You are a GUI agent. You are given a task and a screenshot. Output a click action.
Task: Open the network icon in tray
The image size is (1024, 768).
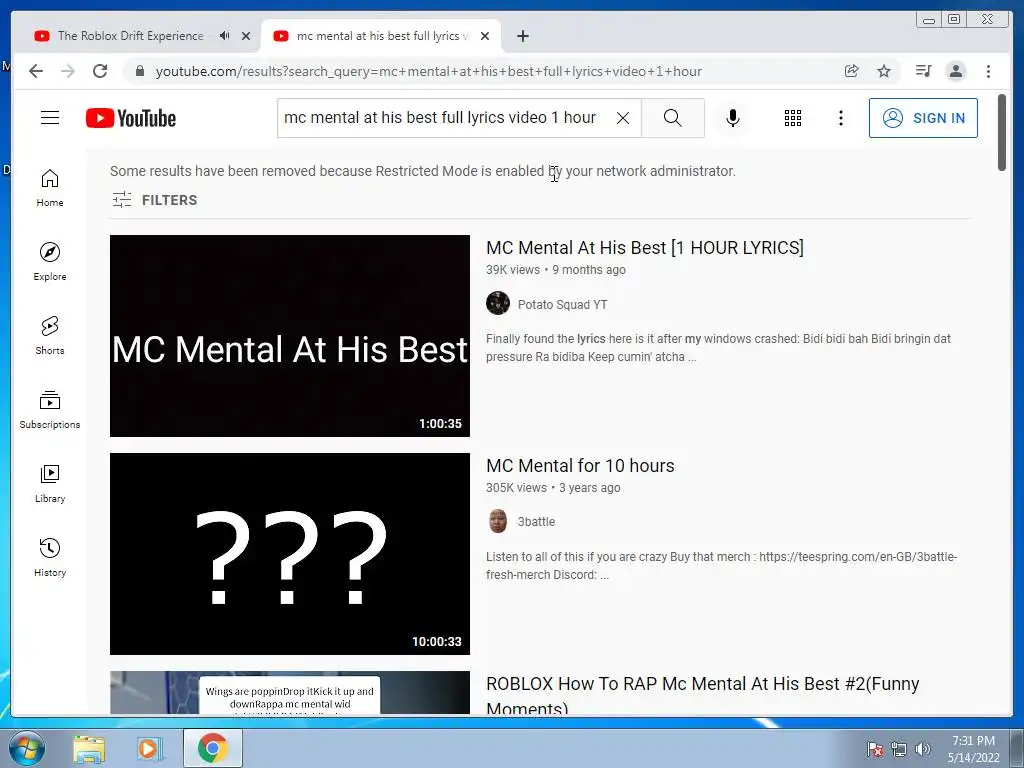[899, 749]
